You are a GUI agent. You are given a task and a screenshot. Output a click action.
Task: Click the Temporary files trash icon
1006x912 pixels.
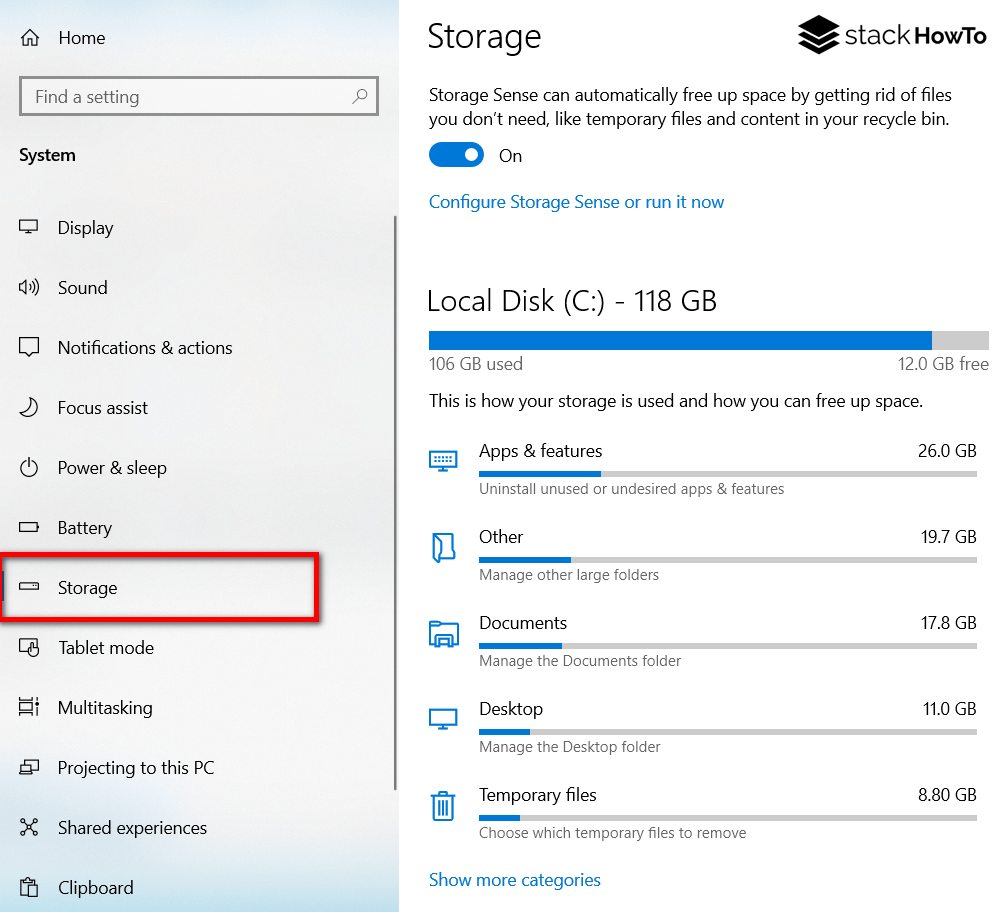tap(443, 805)
